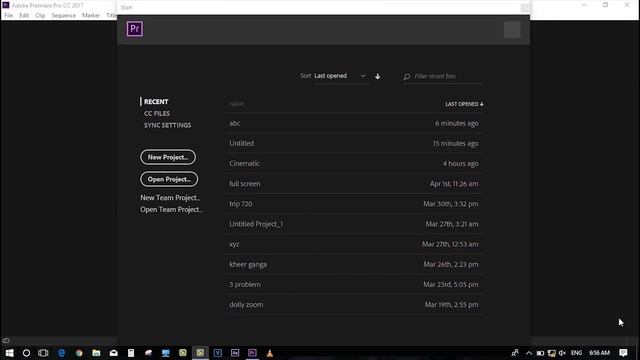Select the RECENT tab
Screen dimensions: 640x360
156,102
